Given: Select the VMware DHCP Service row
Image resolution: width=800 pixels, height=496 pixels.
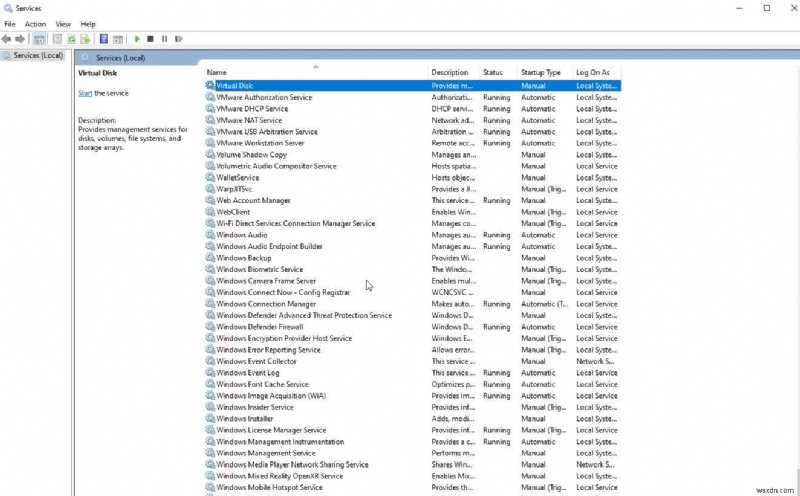Looking at the screenshot, I should [x=413, y=109].
